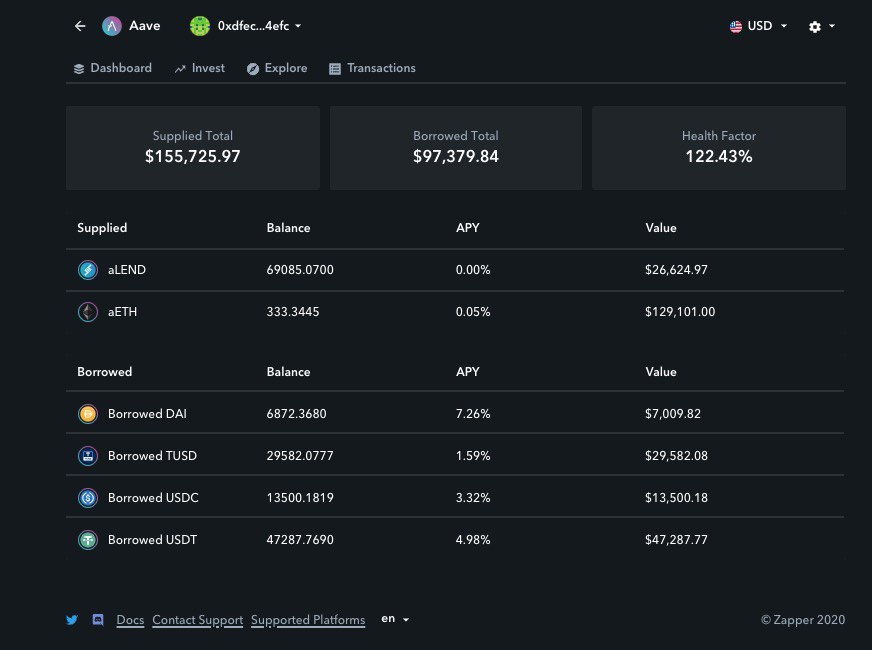Click the aLEND balance 69085.0700

click(x=300, y=270)
